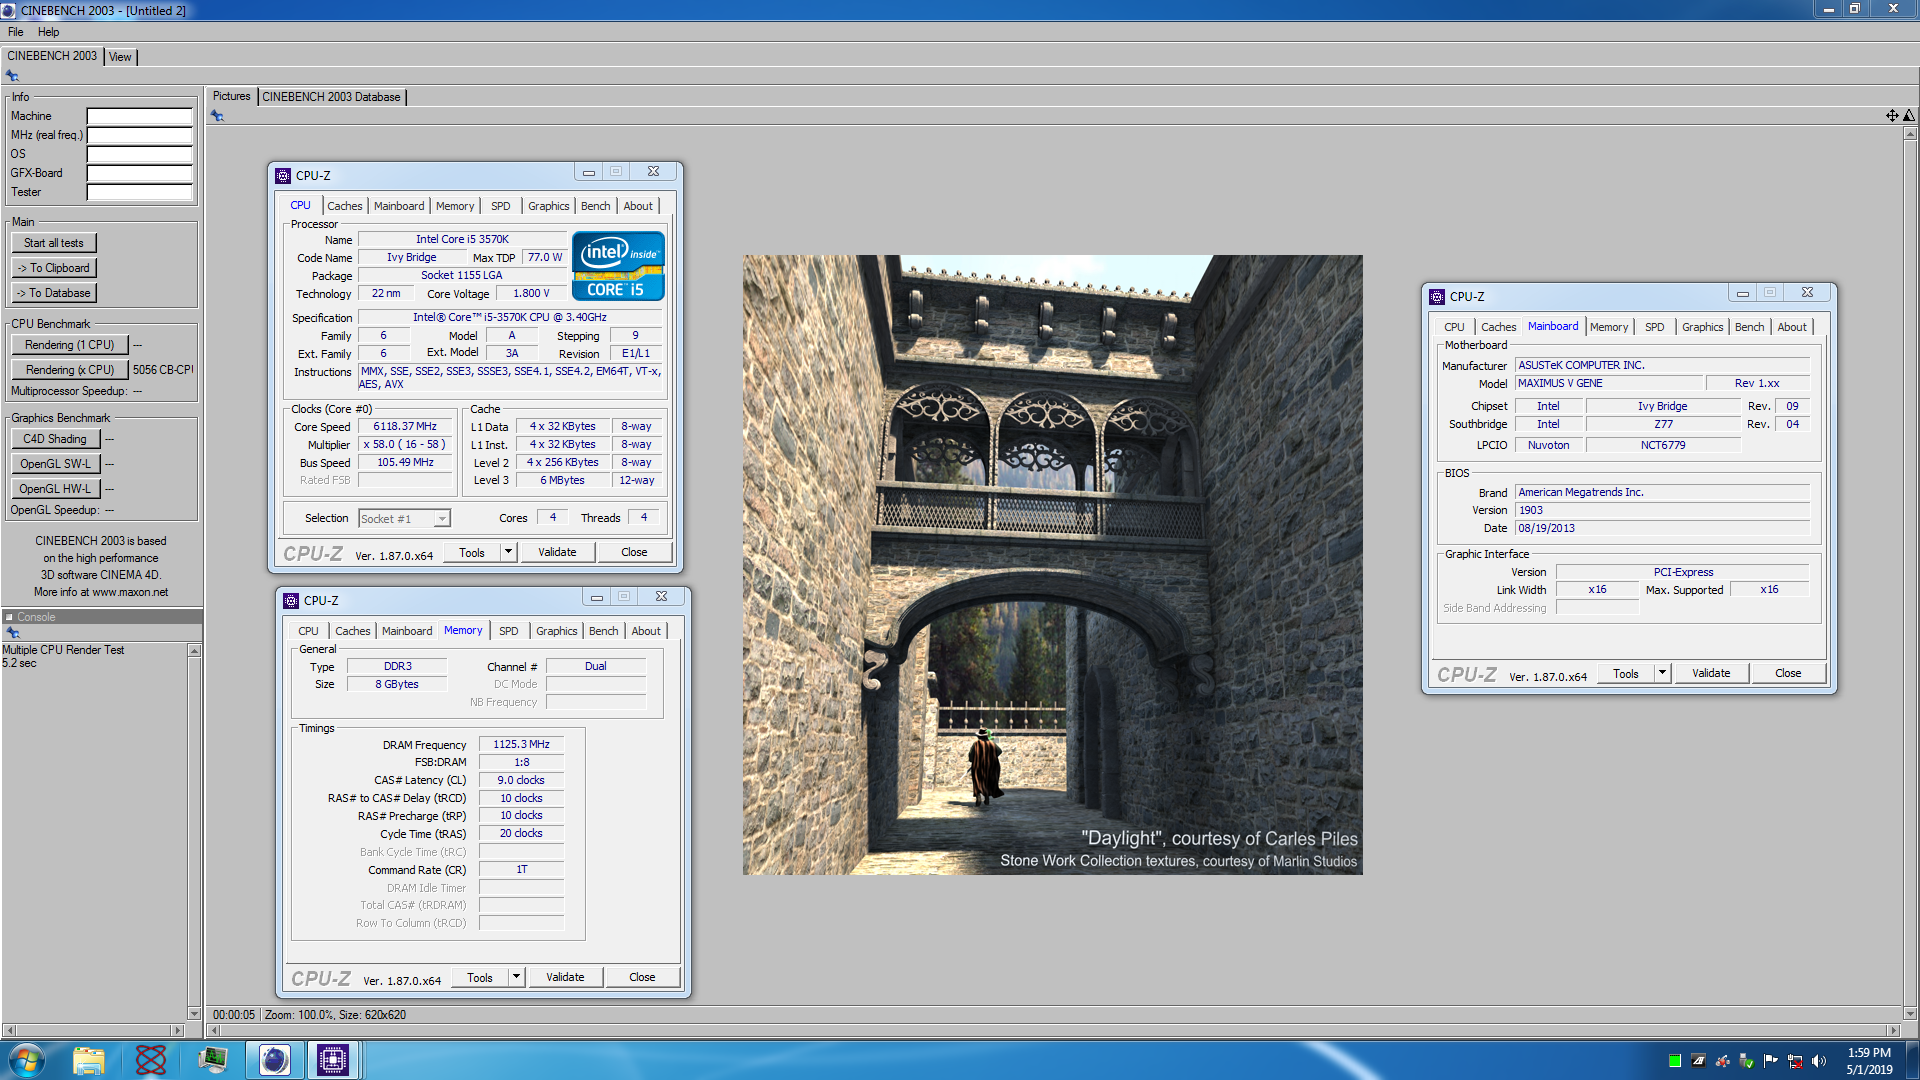
Task: Focus the Machine input field
Action: click(x=139, y=116)
